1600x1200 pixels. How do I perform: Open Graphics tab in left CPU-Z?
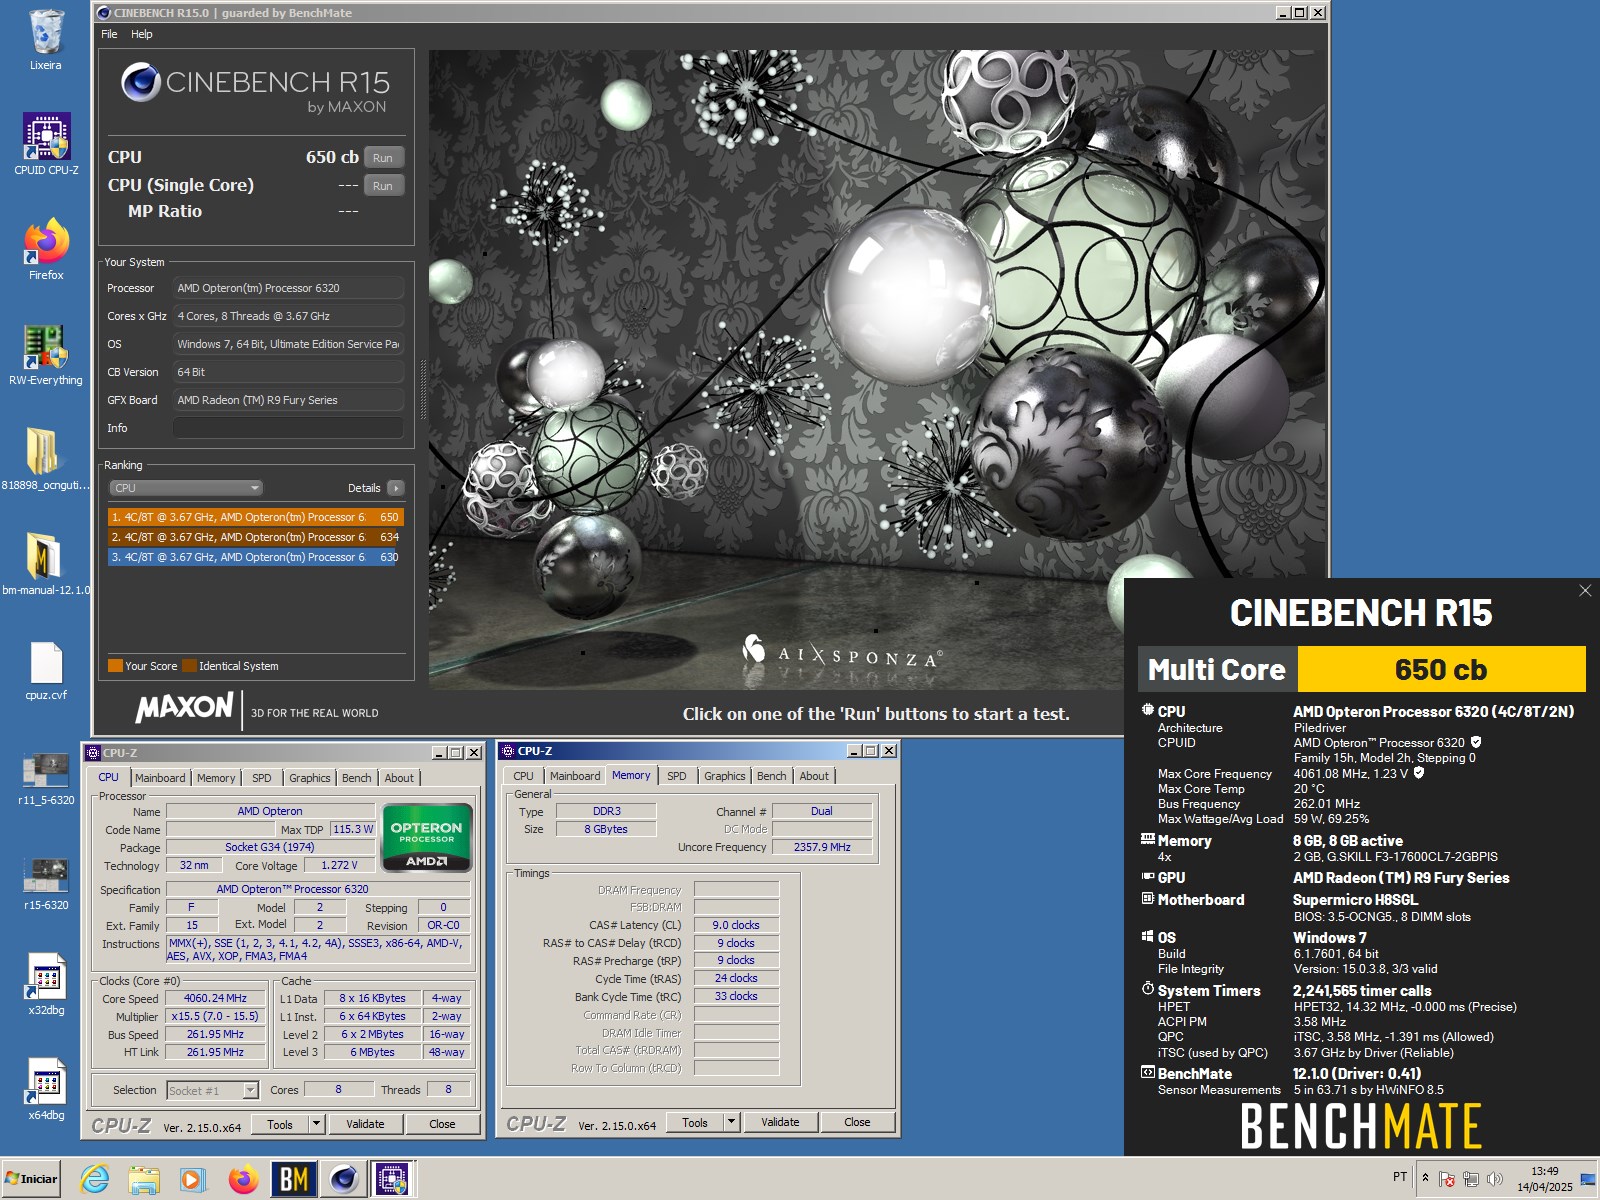(x=310, y=778)
